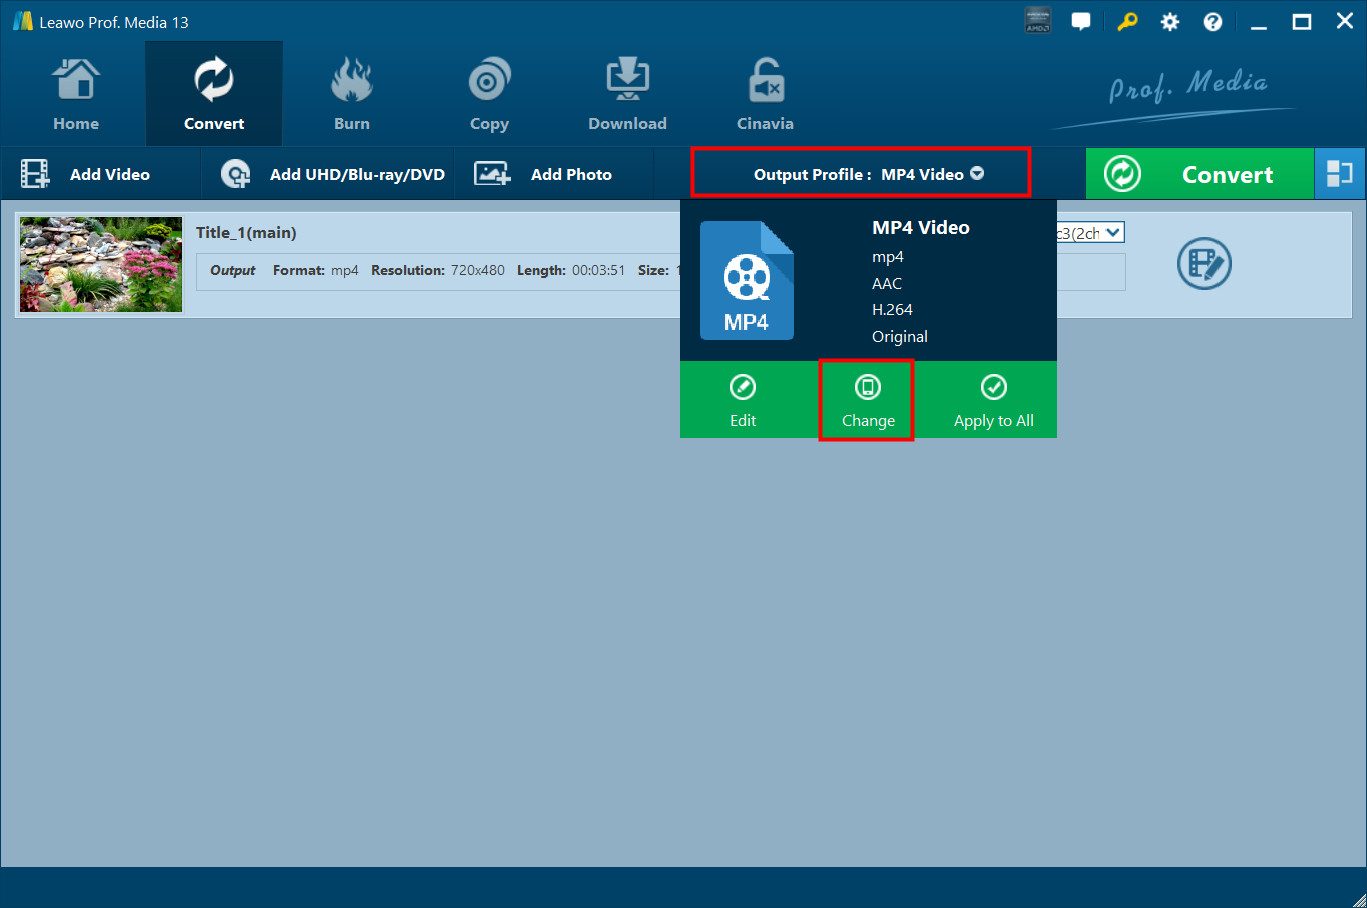Image resolution: width=1367 pixels, height=908 pixels.
Task: Open the Add Photo menu
Action: point(554,173)
